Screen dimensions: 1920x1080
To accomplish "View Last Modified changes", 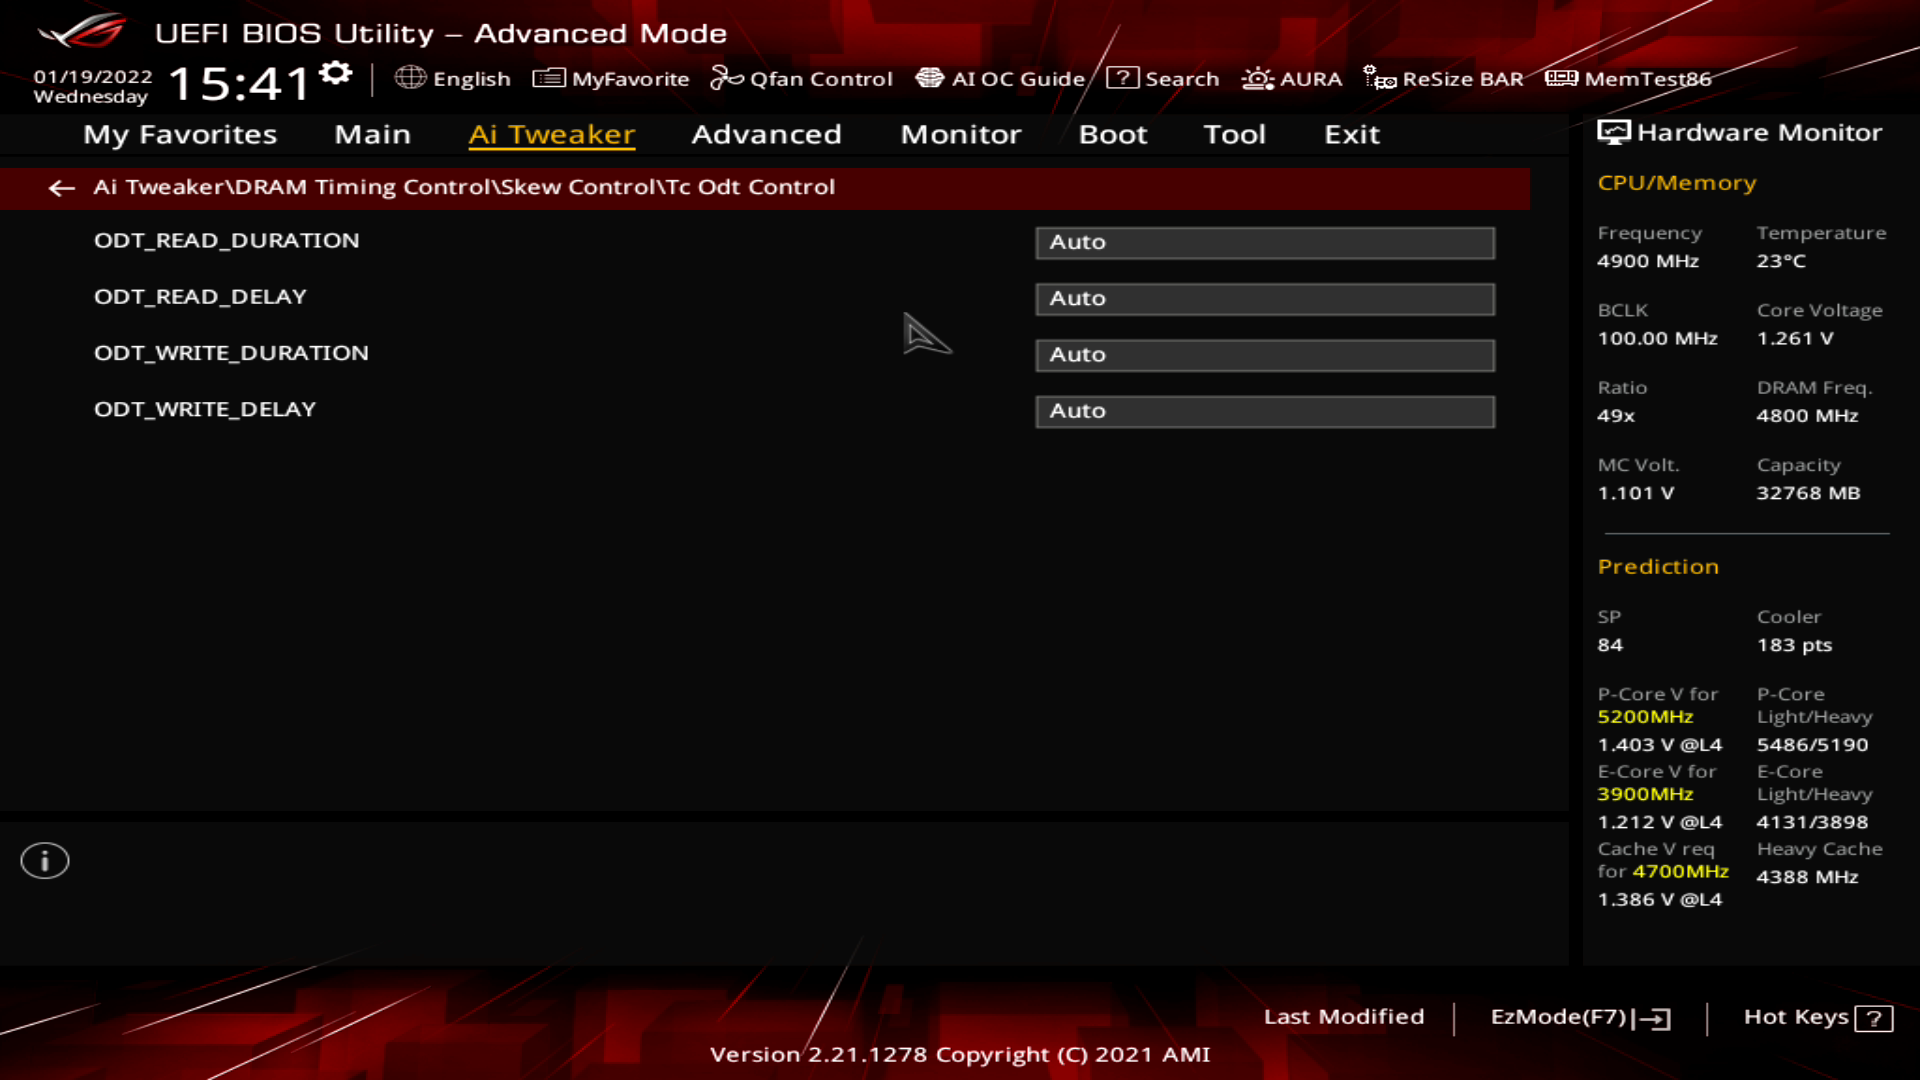I will 1345,1016.
